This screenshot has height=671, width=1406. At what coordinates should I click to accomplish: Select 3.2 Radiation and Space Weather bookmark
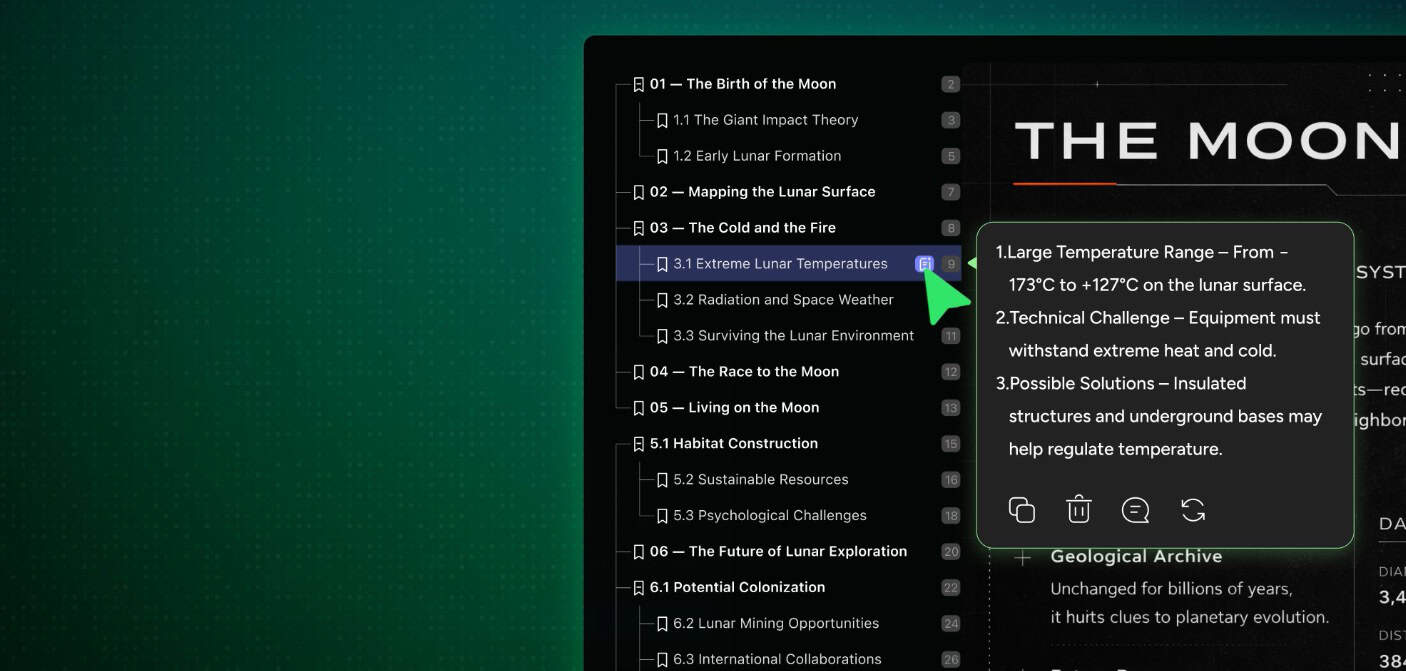tap(783, 300)
